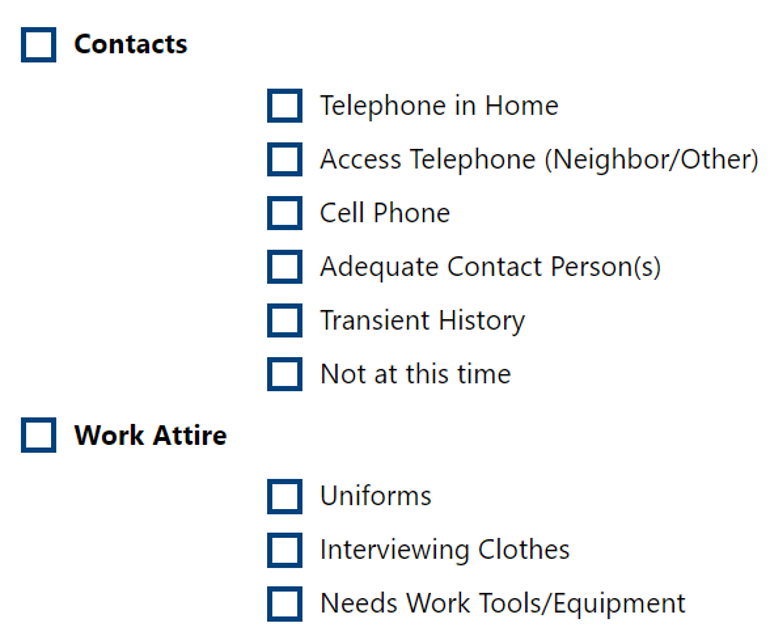This screenshot has width=782, height=630.
Task: Mark the Not at this time checkbox
Action: pos(285,374)
